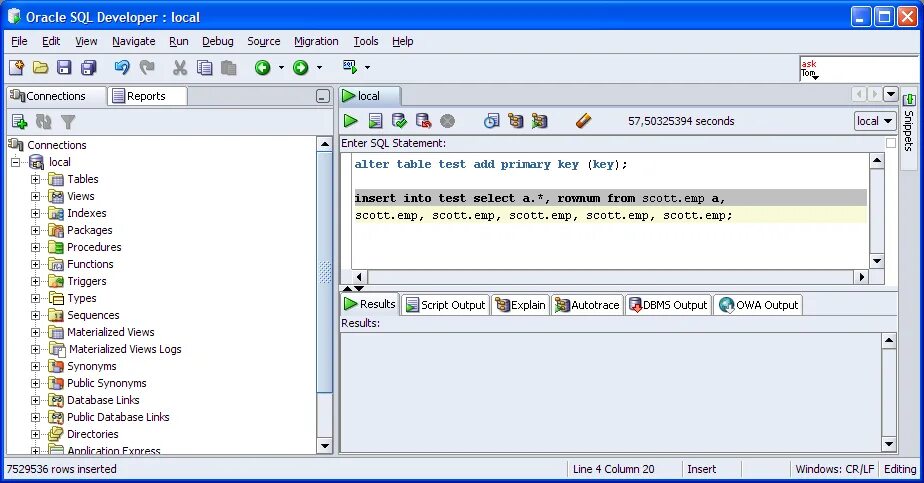
Task: Click the Run Script icon
Action: (375, 121)
